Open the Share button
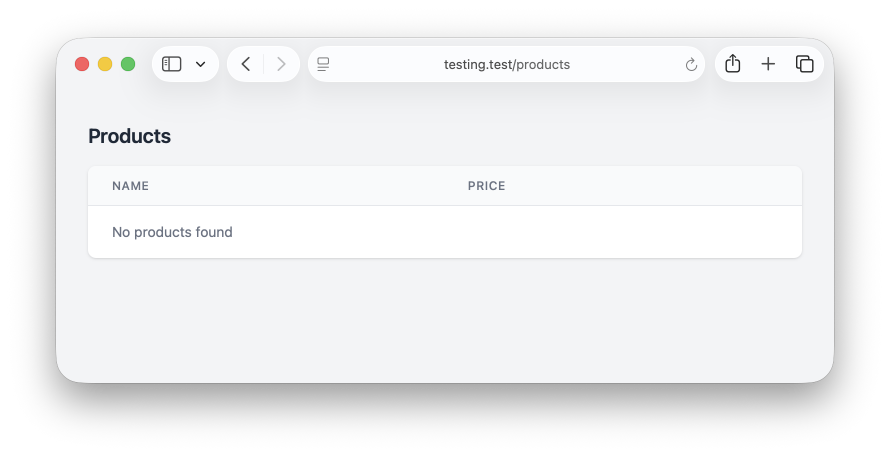Viewport: 890px width, 457px height. point(732,64)
